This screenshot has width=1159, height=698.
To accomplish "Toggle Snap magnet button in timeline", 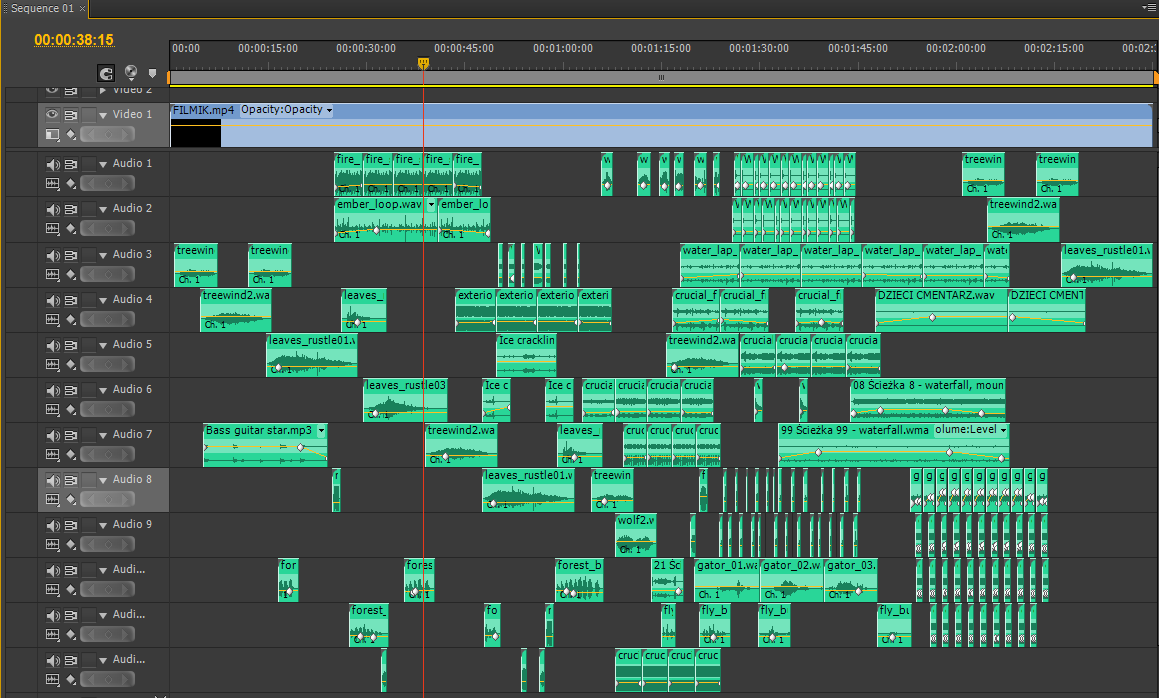I will 106,73.
